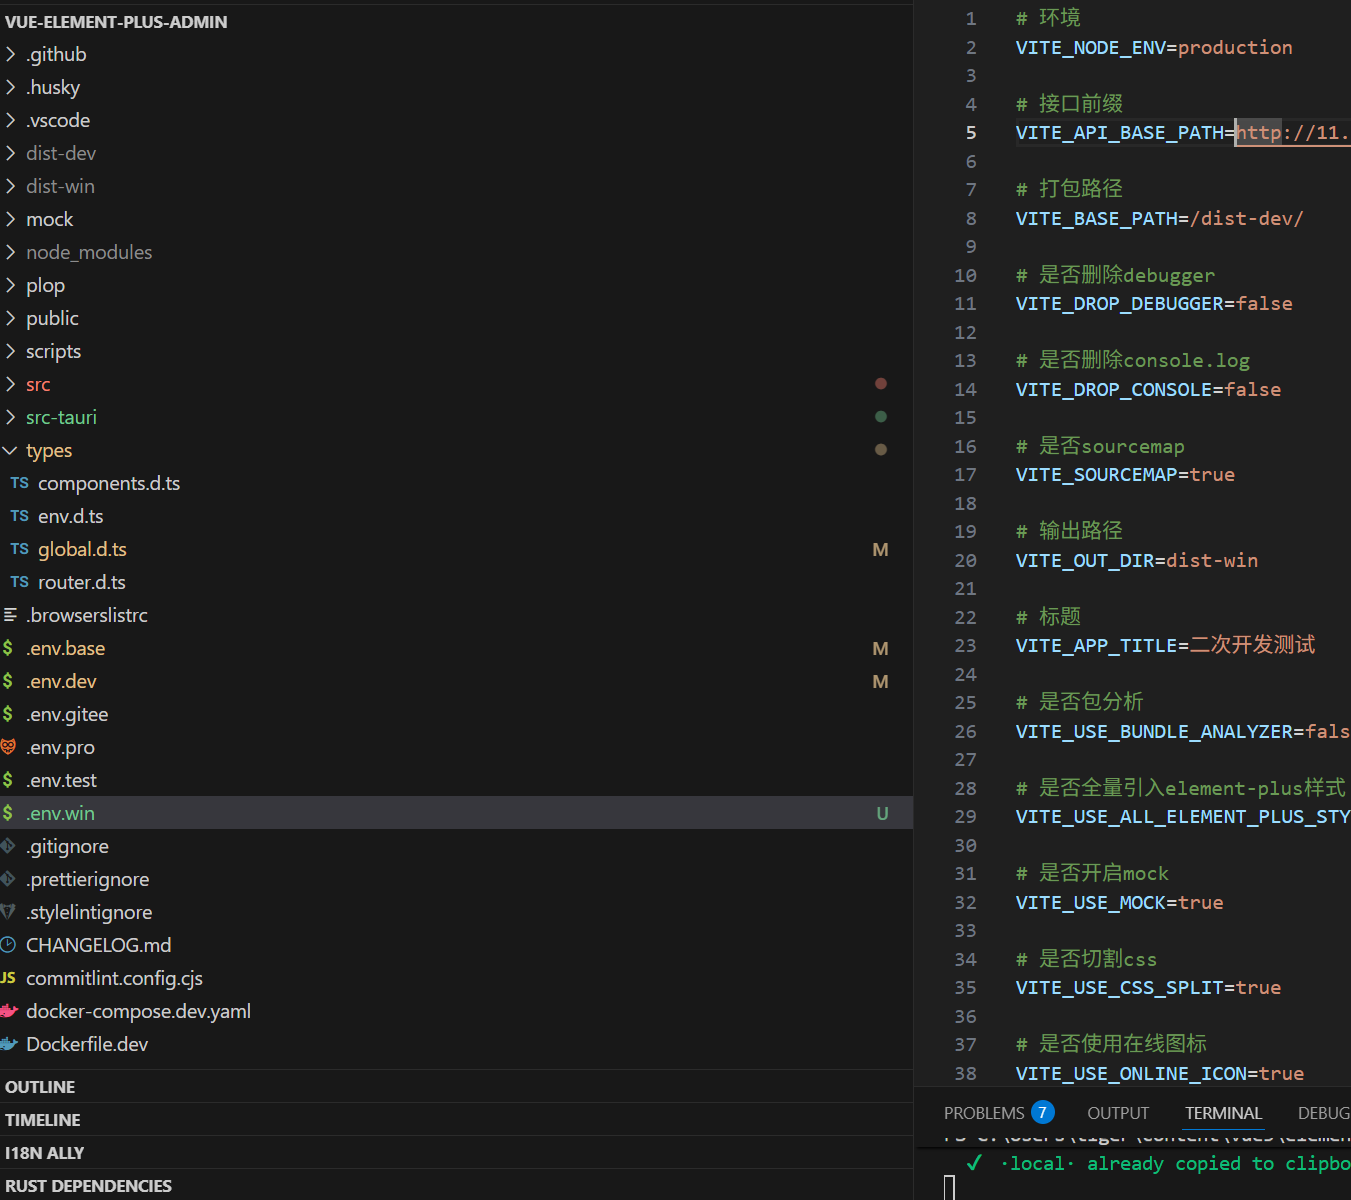Collapse the types folder chevron
The width and height of the screenshot is (1351, 1200).
(x=11, y=450)
